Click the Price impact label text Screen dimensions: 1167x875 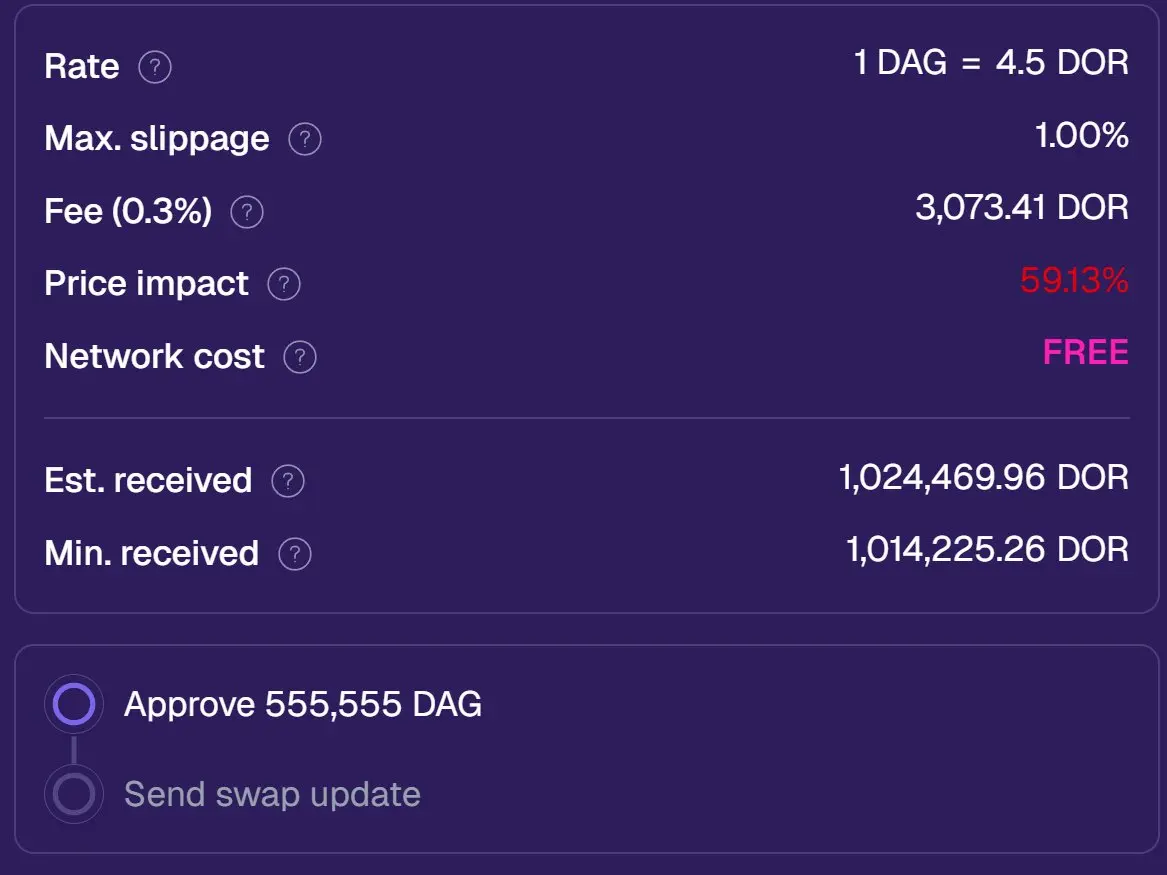[146, 283]
